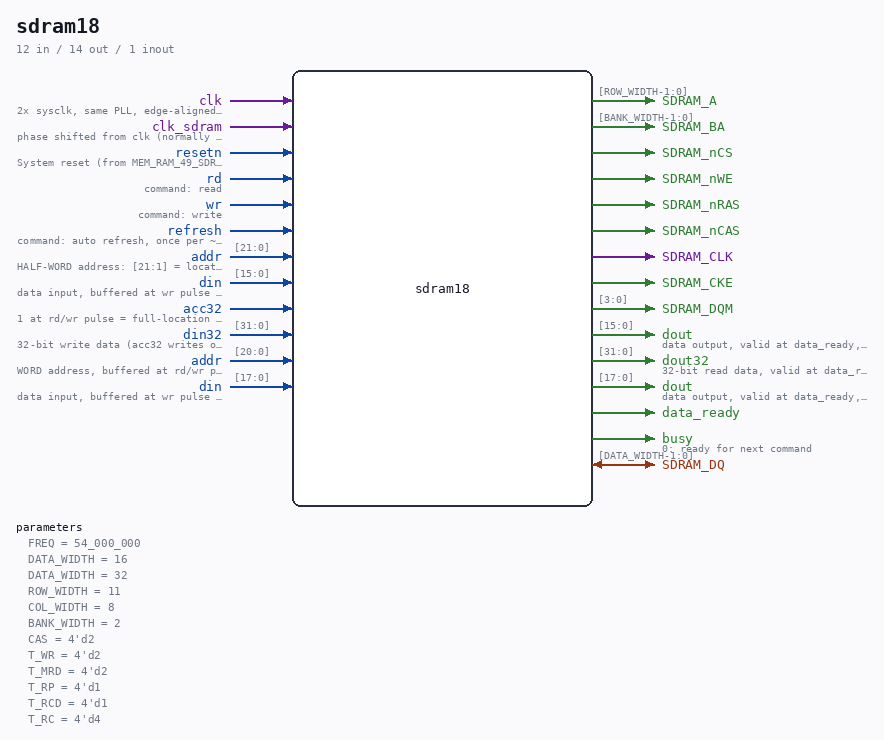Click the CAS = 4'd2 parameter line
The width and height of the screenshot is (884, 740).
[x=61, y=639]
